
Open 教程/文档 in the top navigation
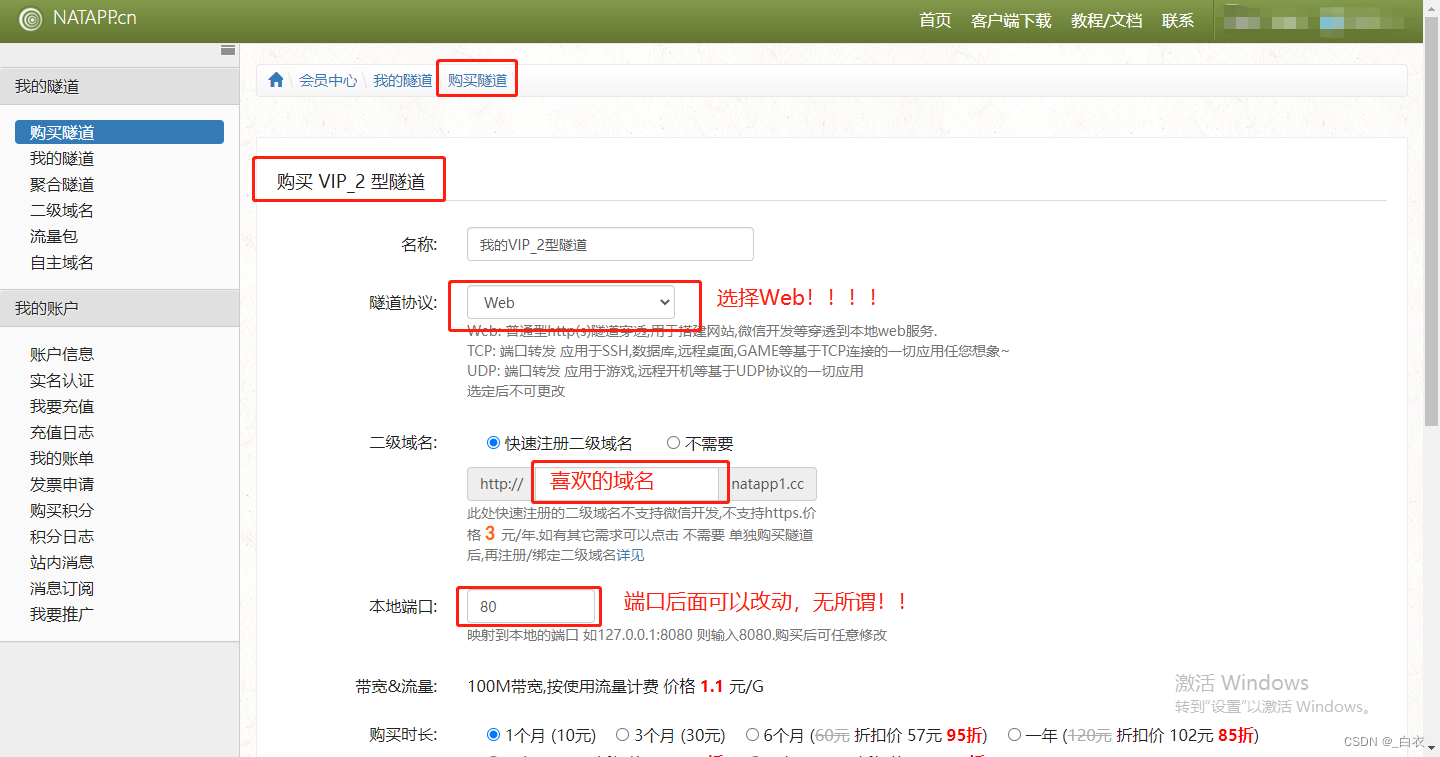point(1106,20)
